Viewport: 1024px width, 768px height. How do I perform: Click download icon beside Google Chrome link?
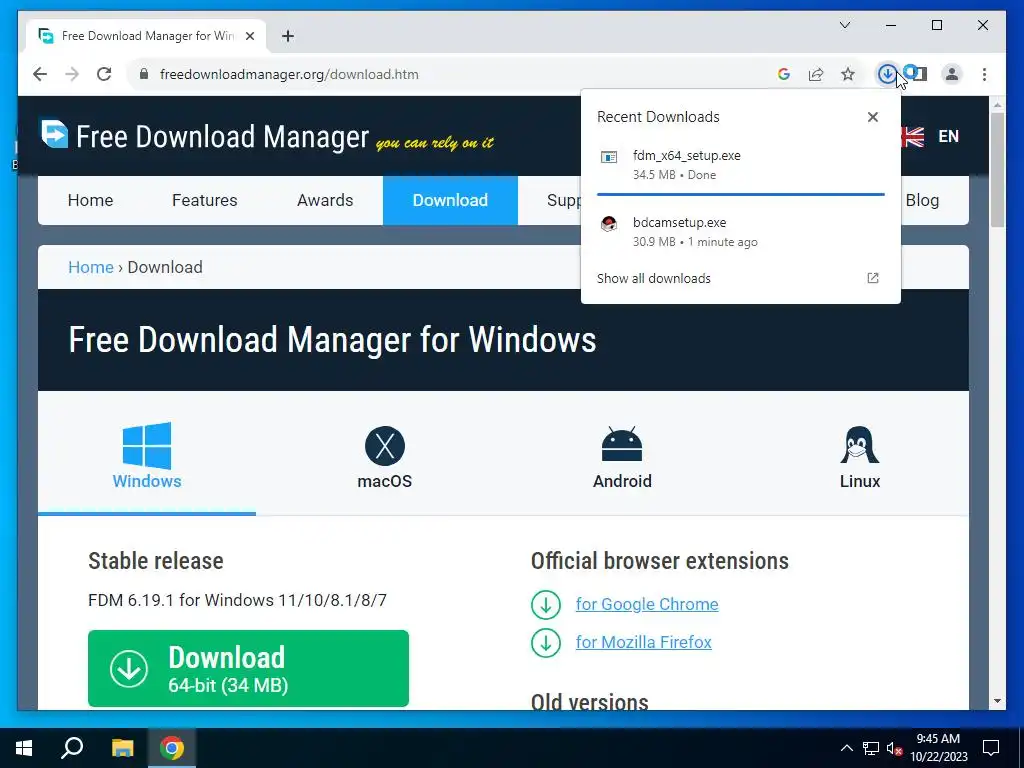pyautogui.click(x=546, y=605)
